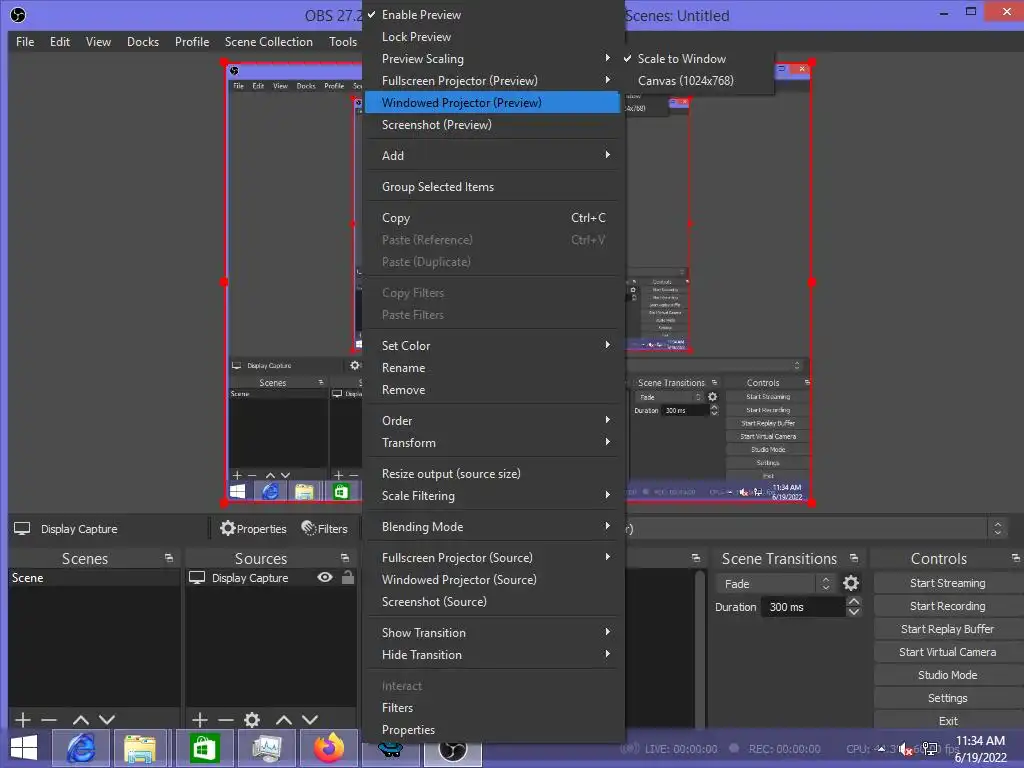The image size is (1024, 768).
Task: Undock the Sources panel
Action: click(345, 558)
